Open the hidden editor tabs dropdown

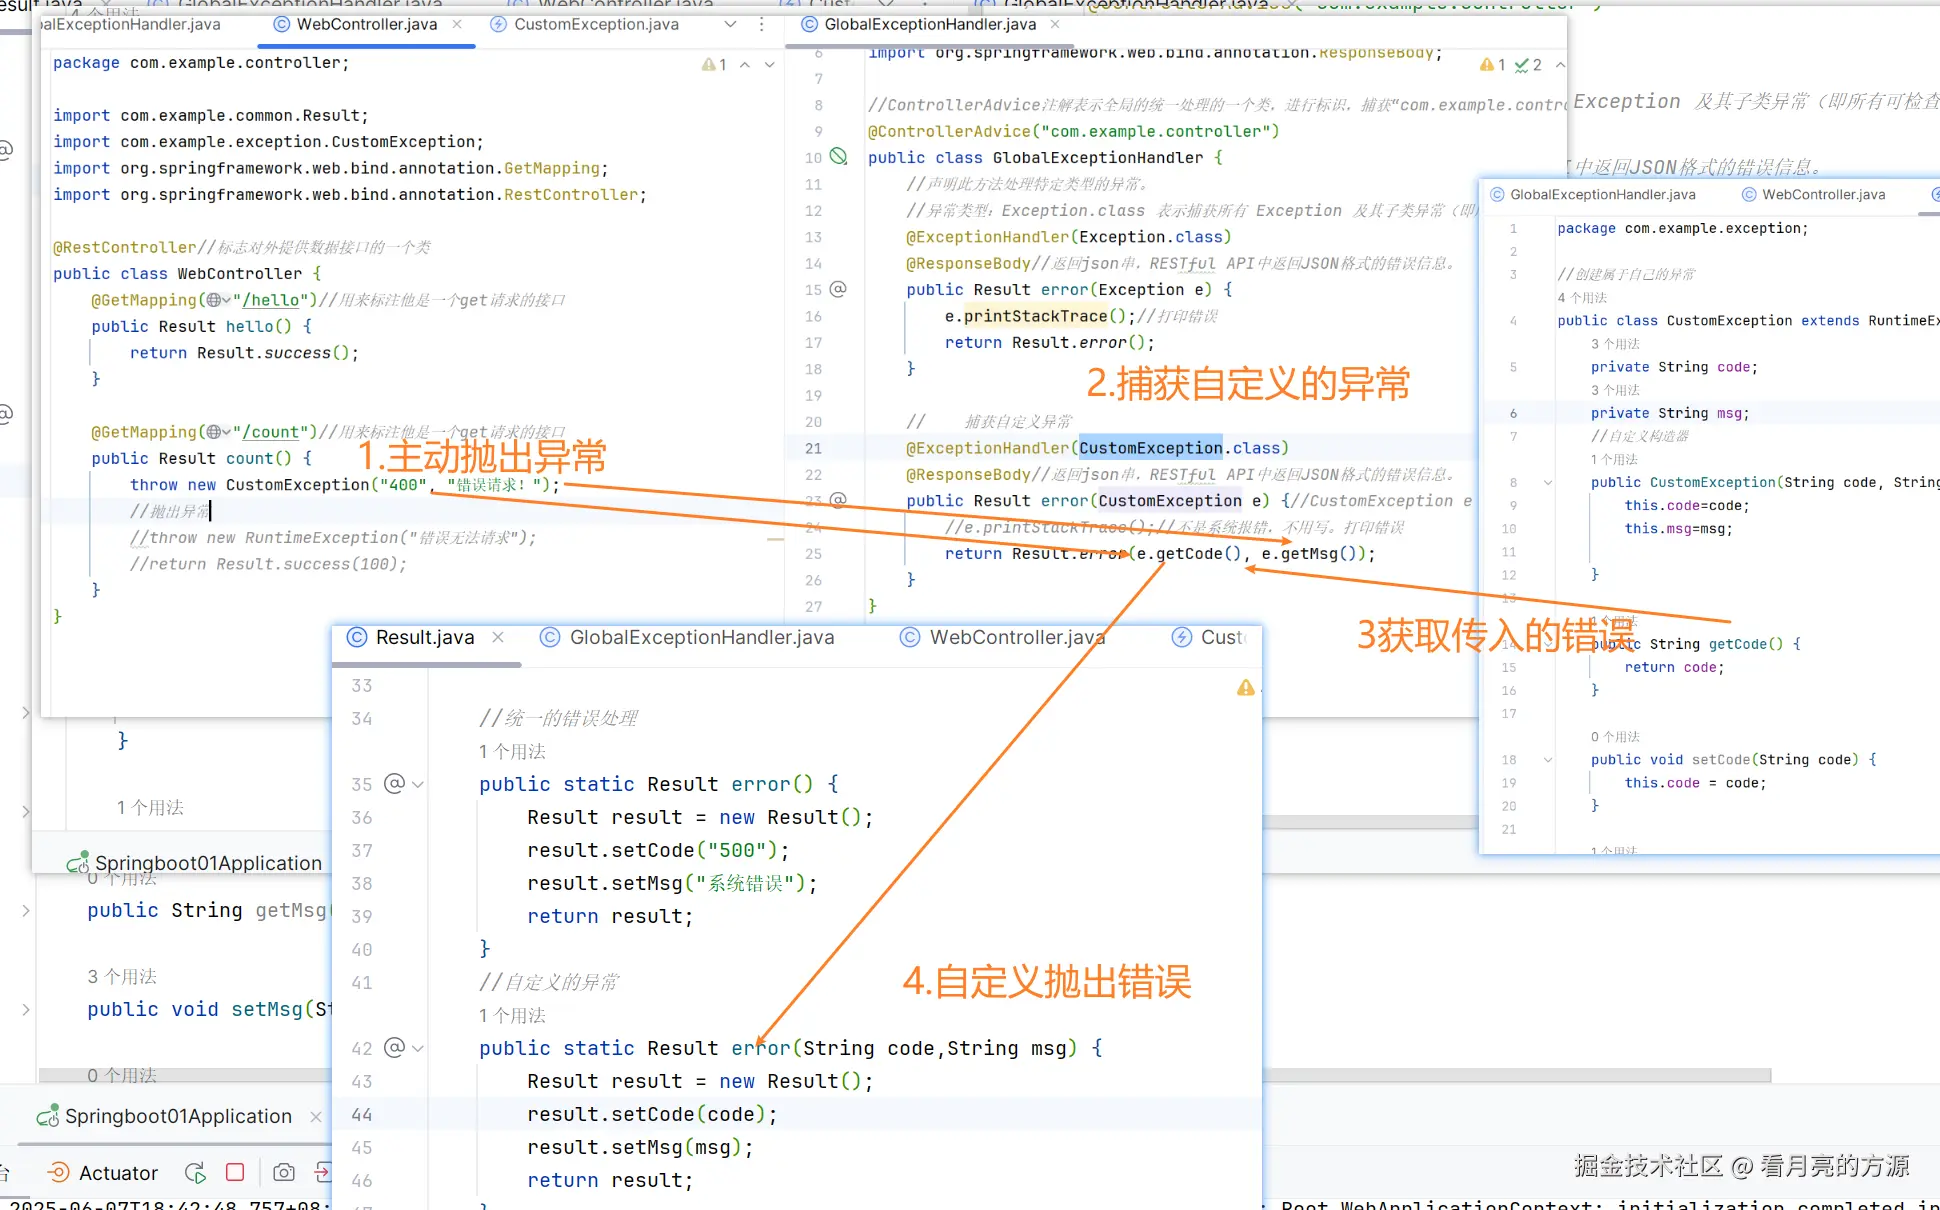[730, 24]
